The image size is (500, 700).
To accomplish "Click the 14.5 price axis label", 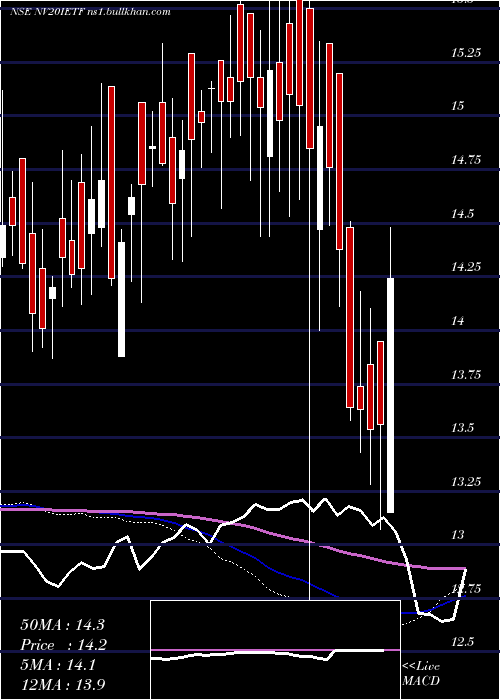I will tap(462, 214).
